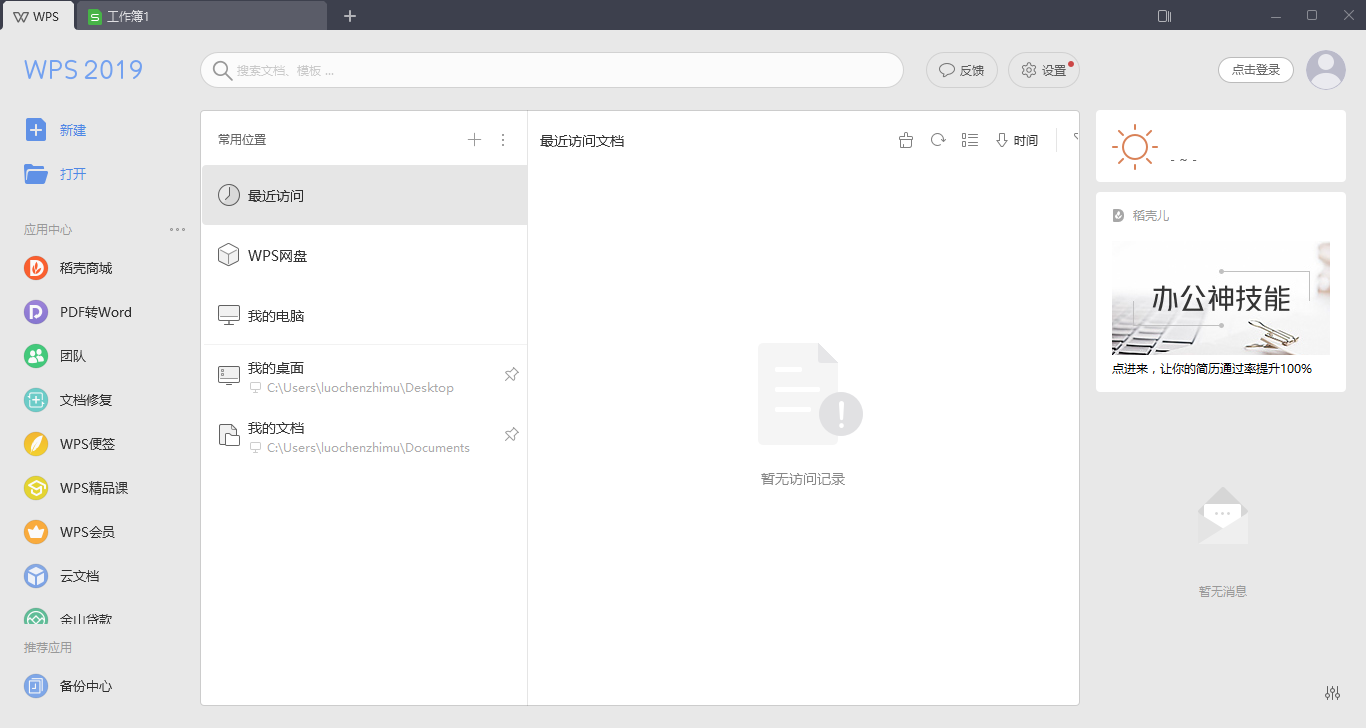This screenshot has width=1366, height=728.
Task: Click the 设置 settings button
Action: [1044, 70]
